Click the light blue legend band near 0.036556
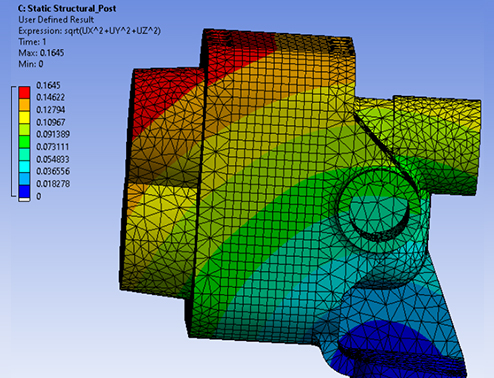The height and width of the screenshot is (378, 494). [24, 179]
